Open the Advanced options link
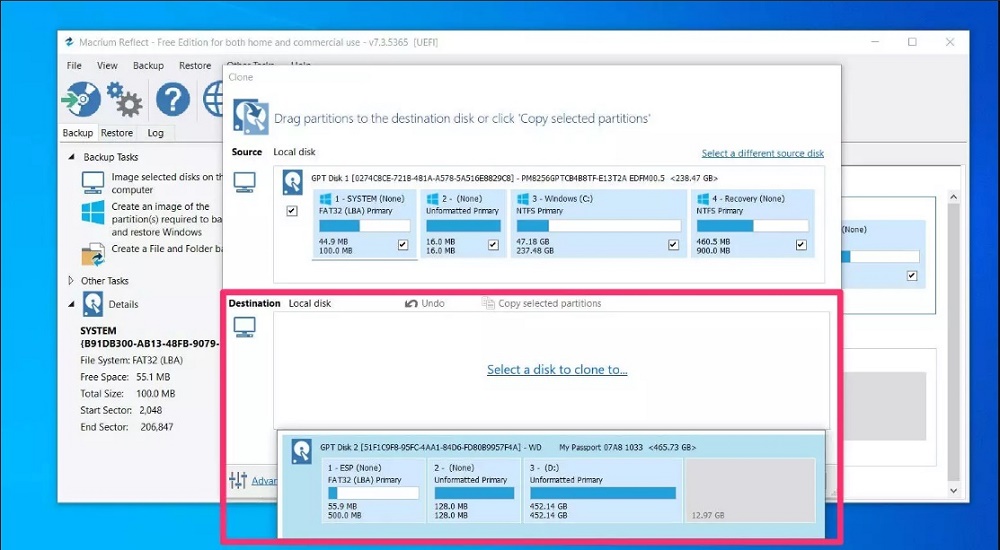 264,480
